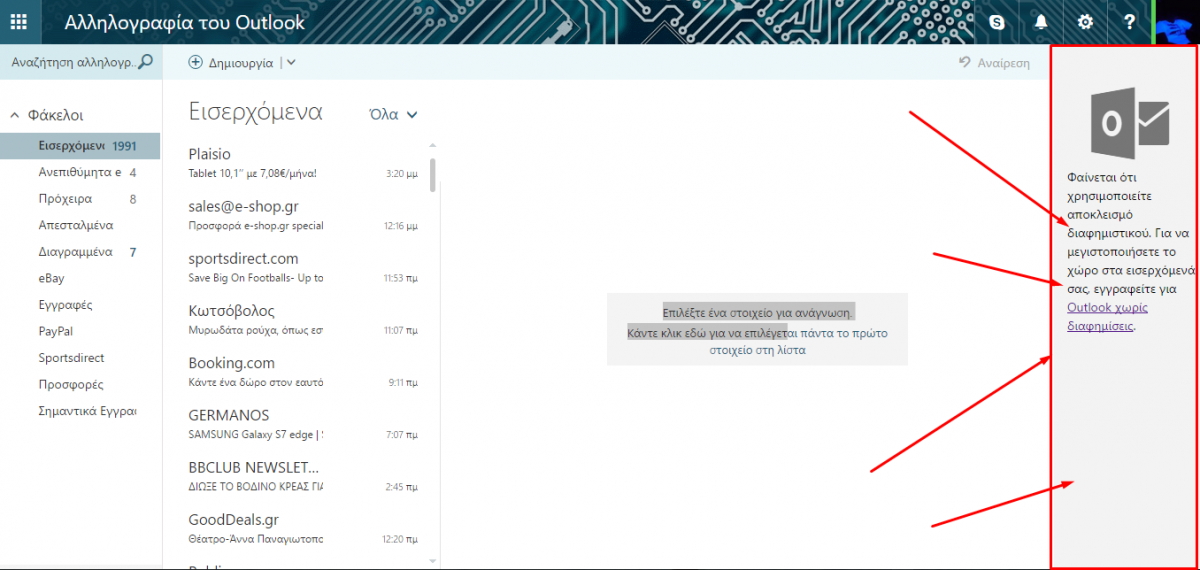Screen dimensions: 1200x570
Task: Open the help question mark
Action: pos(1129,22)
